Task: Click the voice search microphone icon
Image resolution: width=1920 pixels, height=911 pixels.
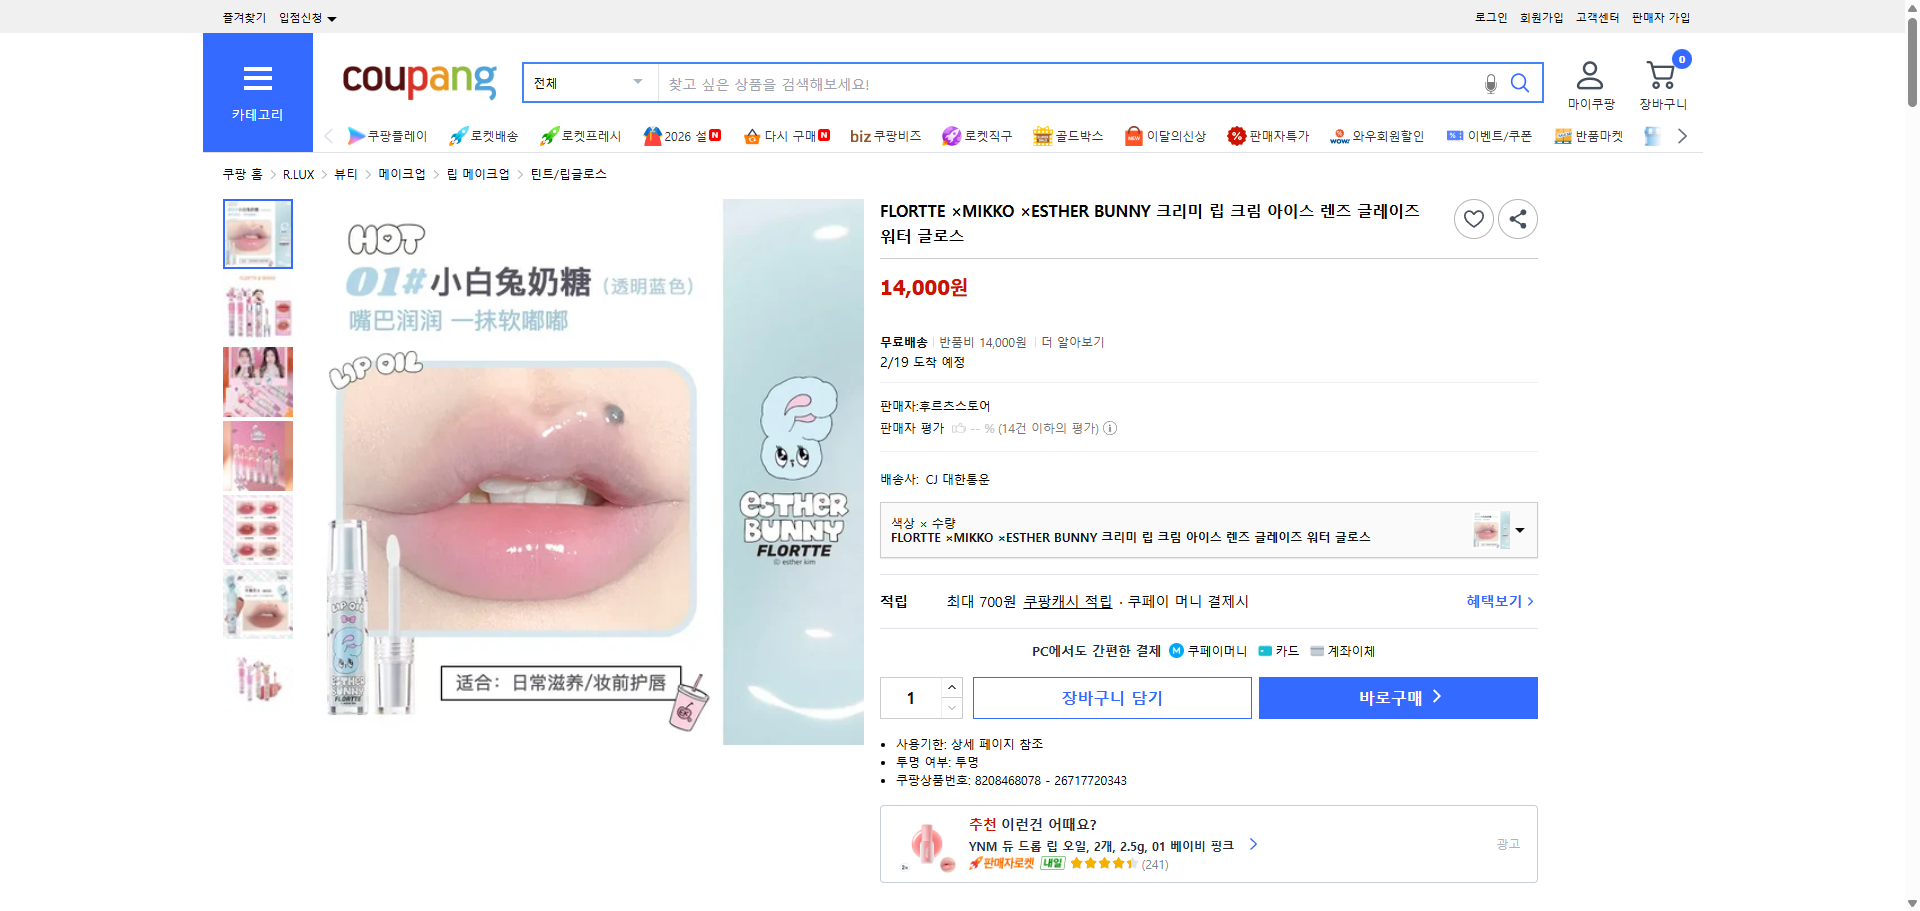Action: tap(1490, 84)
